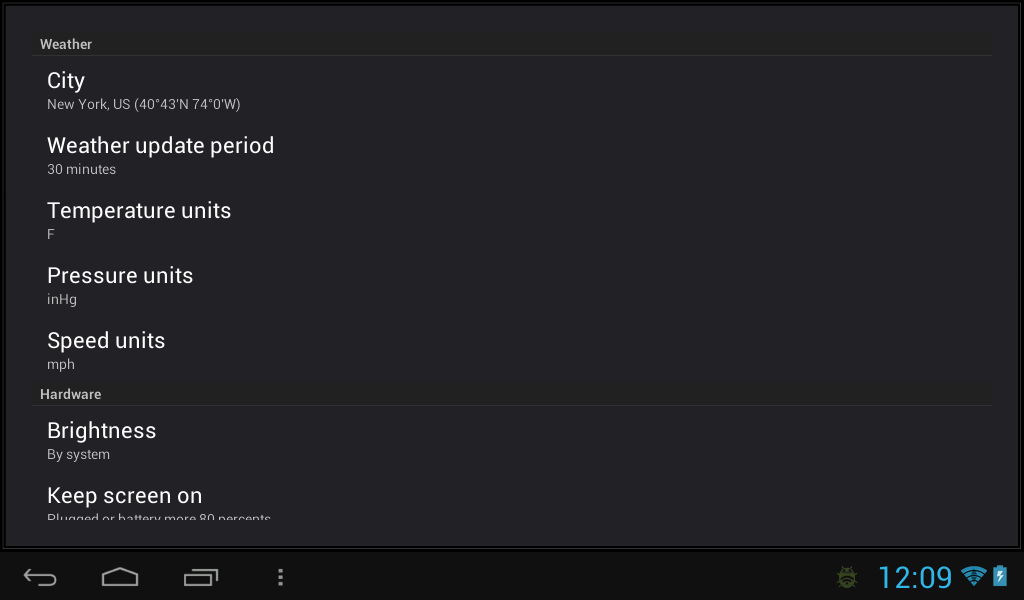Tap the Wi-Fi signal icon
The image size is (1024, 600).
(x=973, y=576)
